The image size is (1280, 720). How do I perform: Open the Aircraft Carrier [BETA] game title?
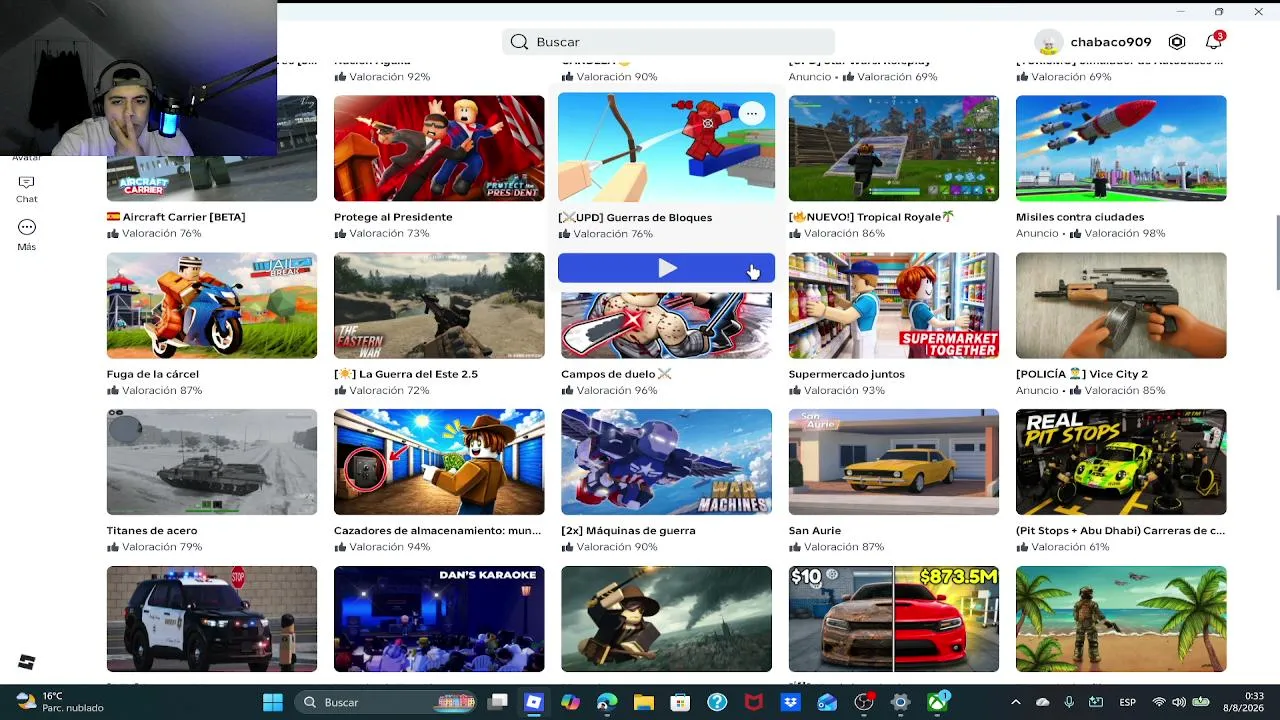pyautogui.click(x=176, y=217)
